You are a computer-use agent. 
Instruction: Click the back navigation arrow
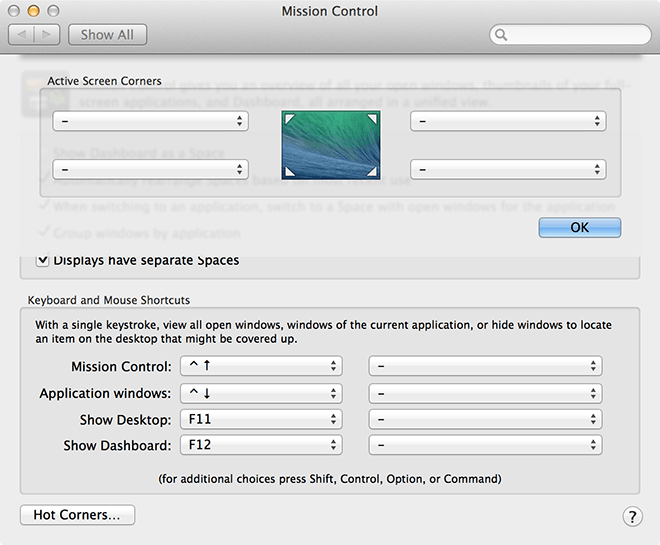pos(22,35)
